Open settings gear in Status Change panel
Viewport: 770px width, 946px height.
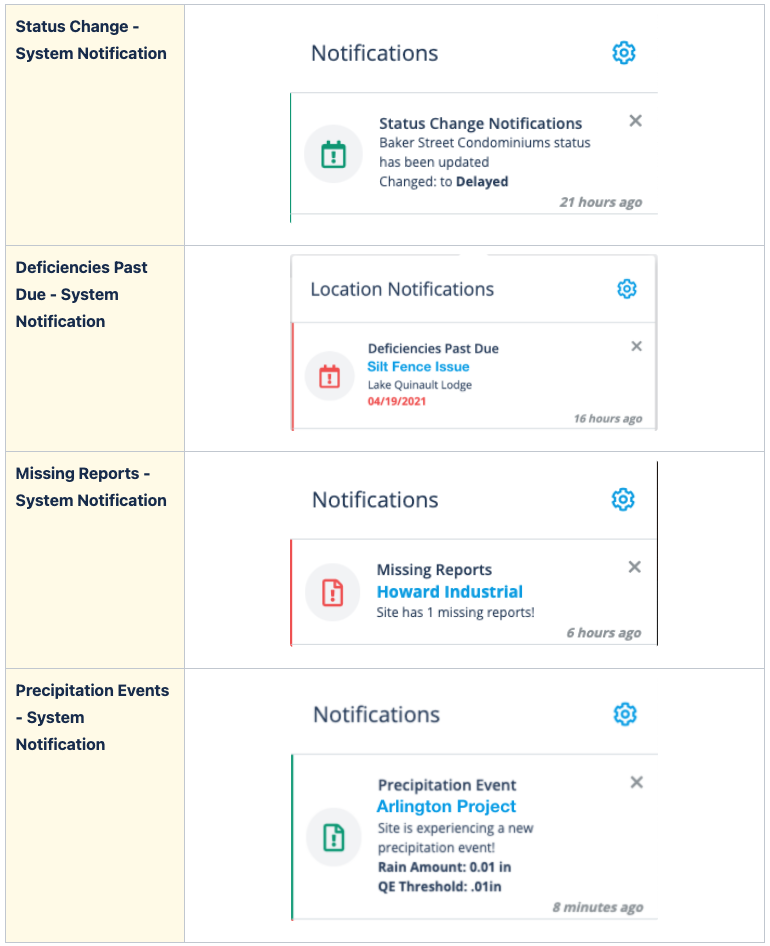tap(623, 53)
